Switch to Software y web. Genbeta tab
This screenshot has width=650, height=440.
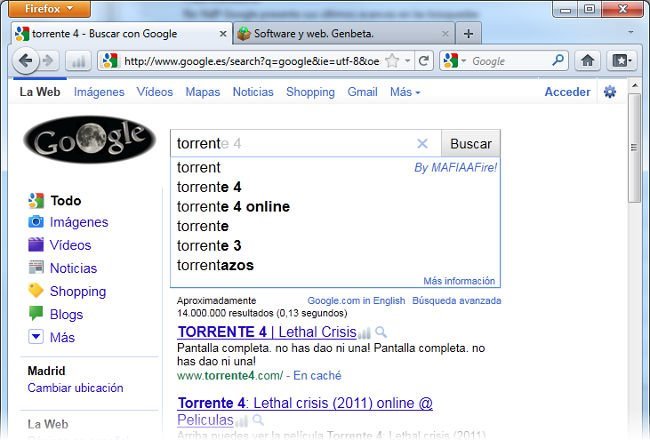(344, 33)
